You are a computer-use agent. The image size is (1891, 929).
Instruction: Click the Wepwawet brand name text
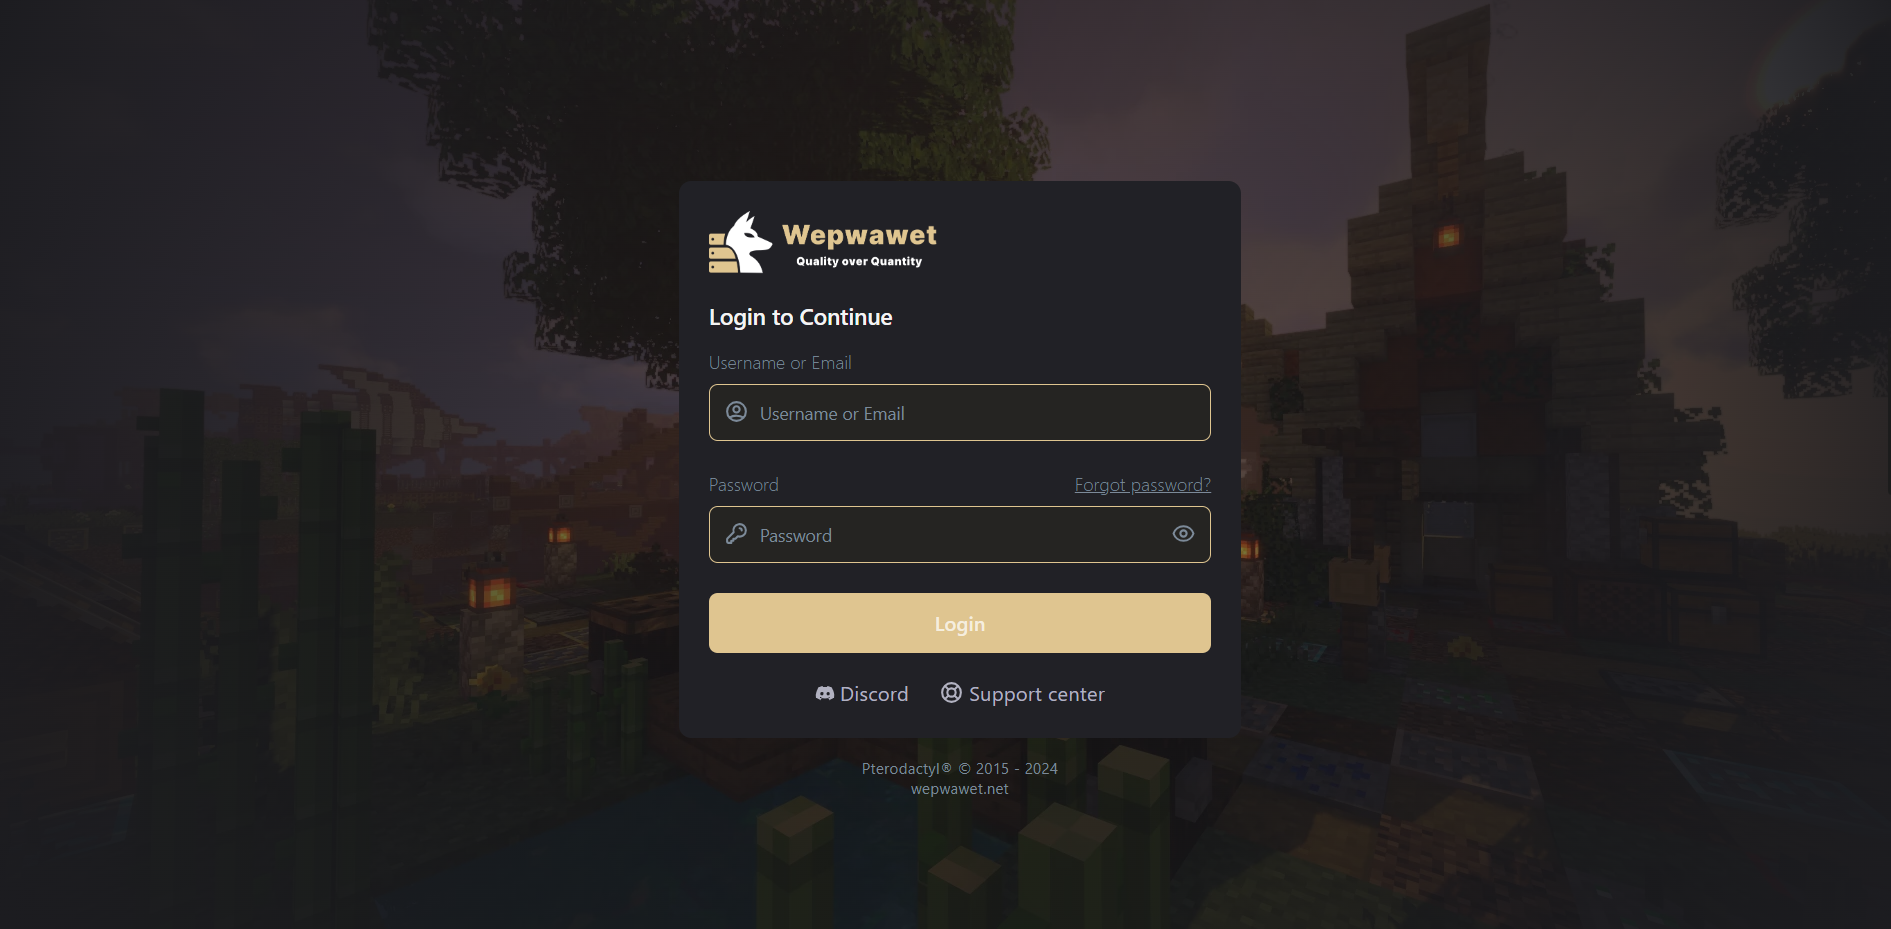(859, 235)
